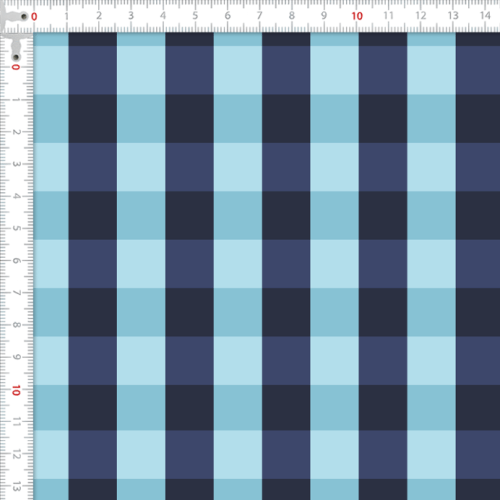Screen dimensions: 500x500
Task: Click the red 10 on the top ruler
Action: click(357, 16)
